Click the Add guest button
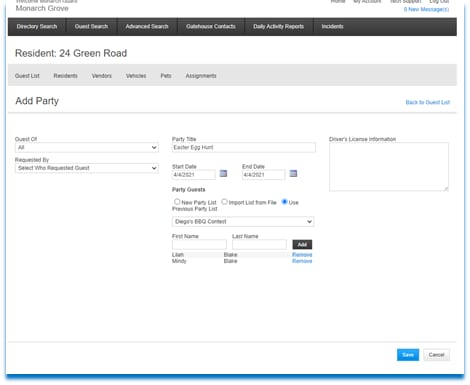The width and height of the screenshot is (470, 385). click(x=302, y=245)
